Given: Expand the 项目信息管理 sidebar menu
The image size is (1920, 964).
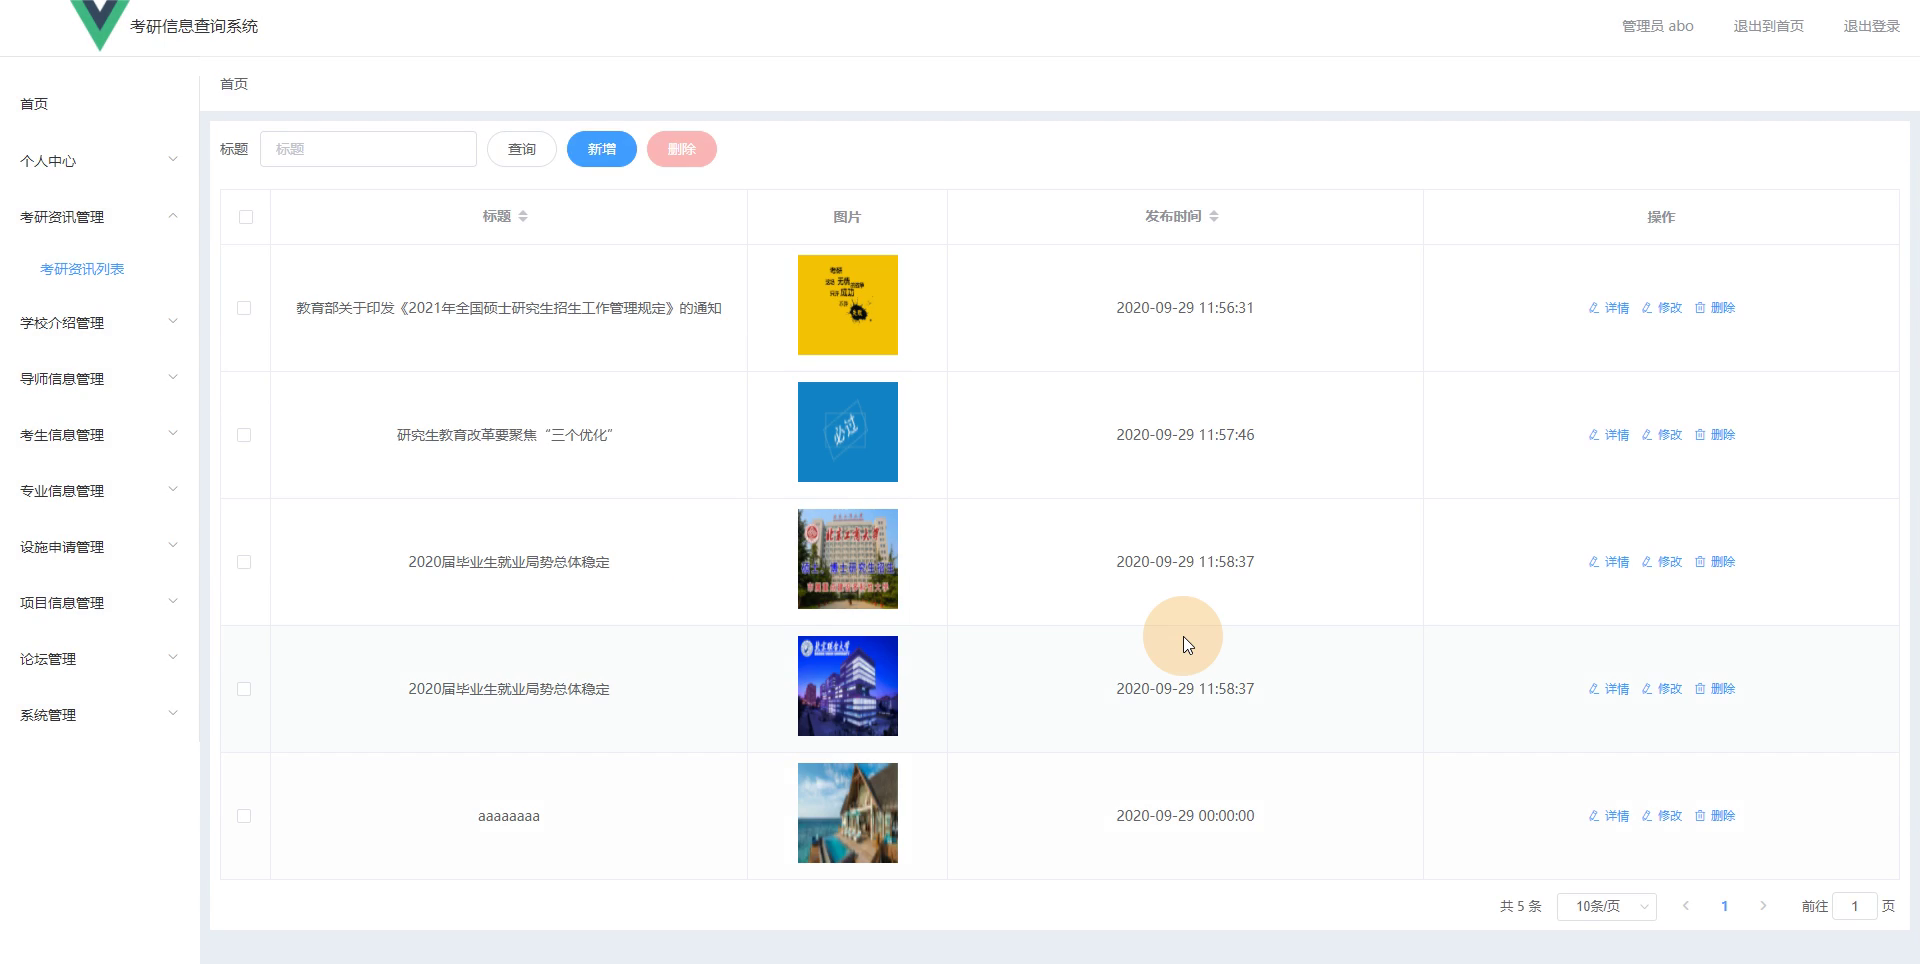Looking at the screenshot, I should coord(99,603).
